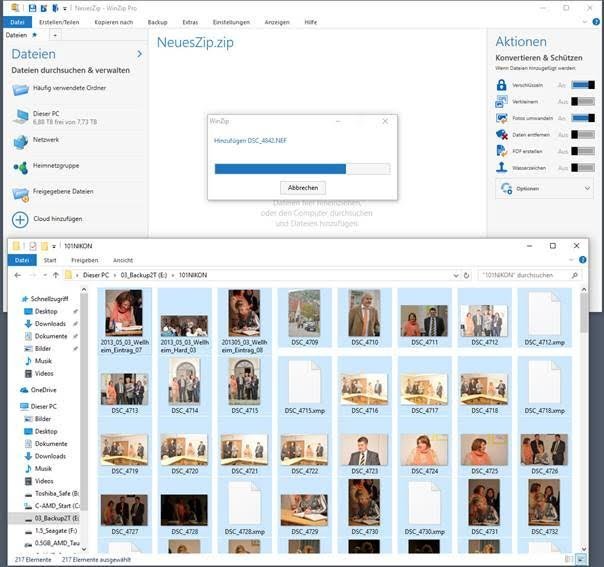
Task: Click the Fotos umwandeln icon
Action: 501,118
